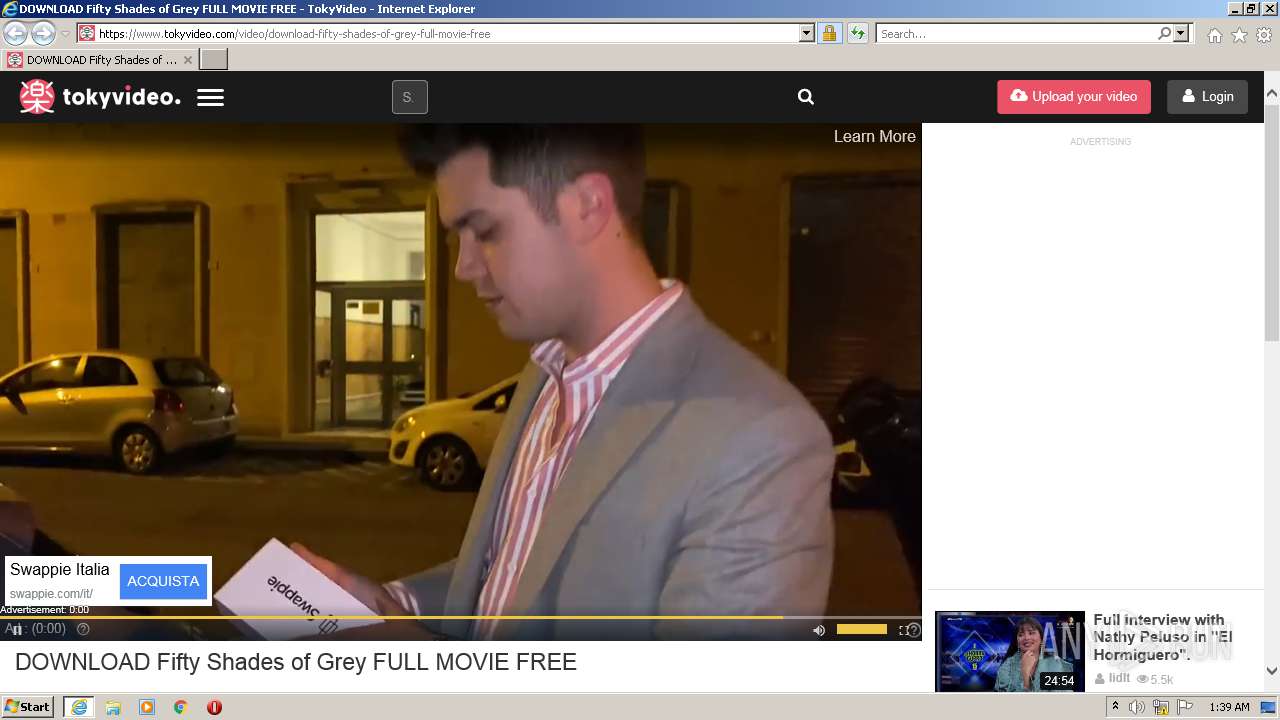Click Upload your video button
This screenshot has width=1280, height=720.
tap(1074, 97)
